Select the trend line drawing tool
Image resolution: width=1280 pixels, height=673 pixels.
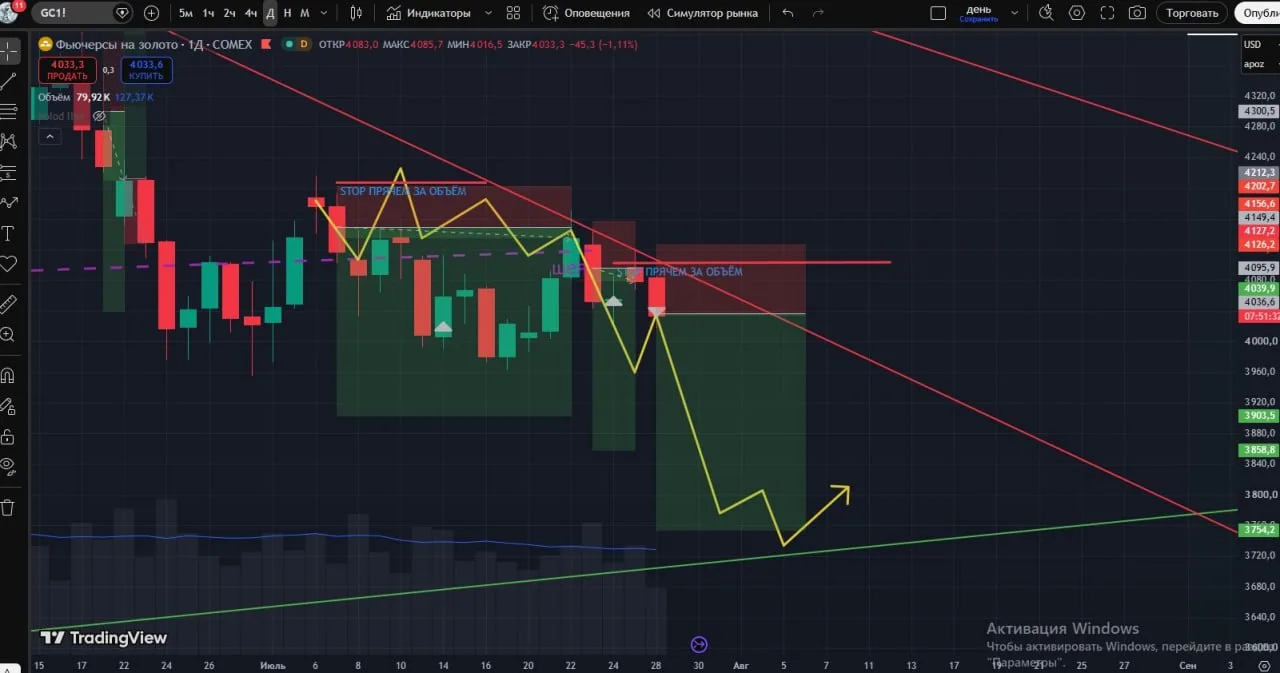tap(9, 82)
